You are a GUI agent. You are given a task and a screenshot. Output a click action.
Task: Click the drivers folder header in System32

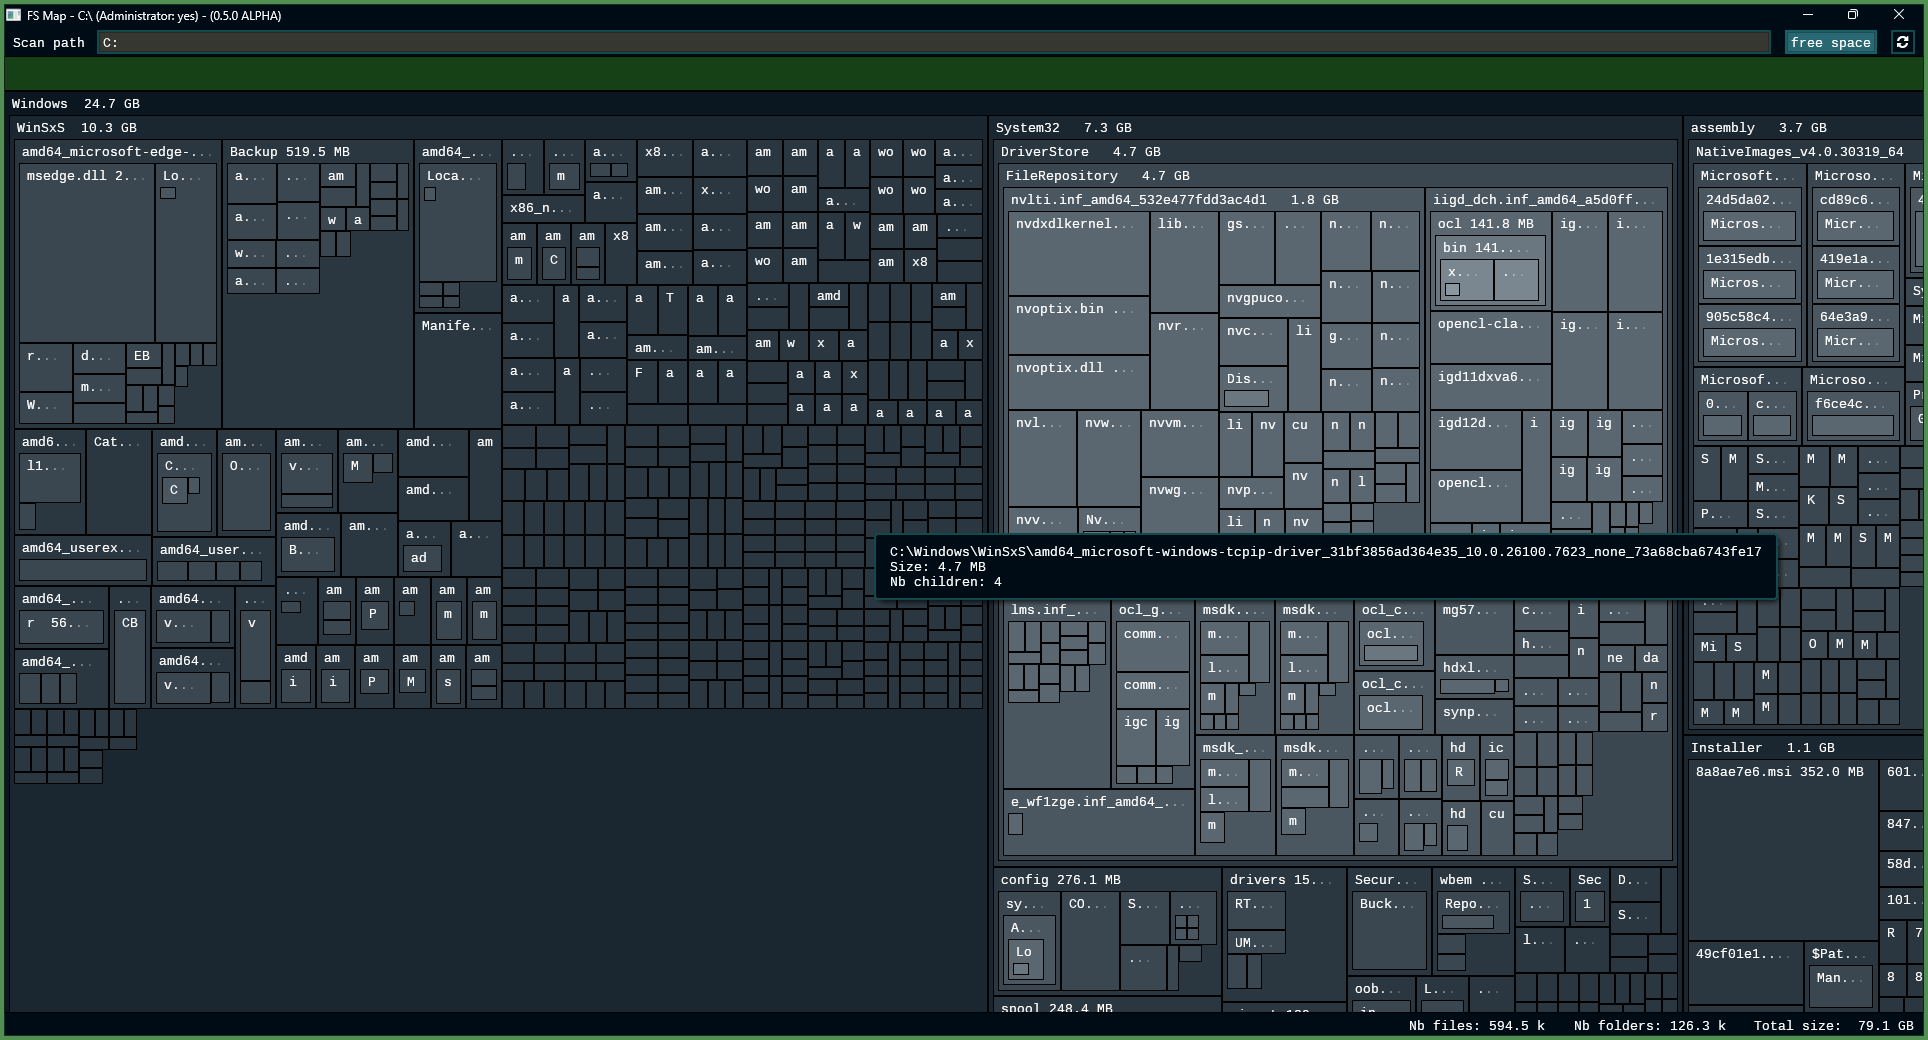[1281, 880]
